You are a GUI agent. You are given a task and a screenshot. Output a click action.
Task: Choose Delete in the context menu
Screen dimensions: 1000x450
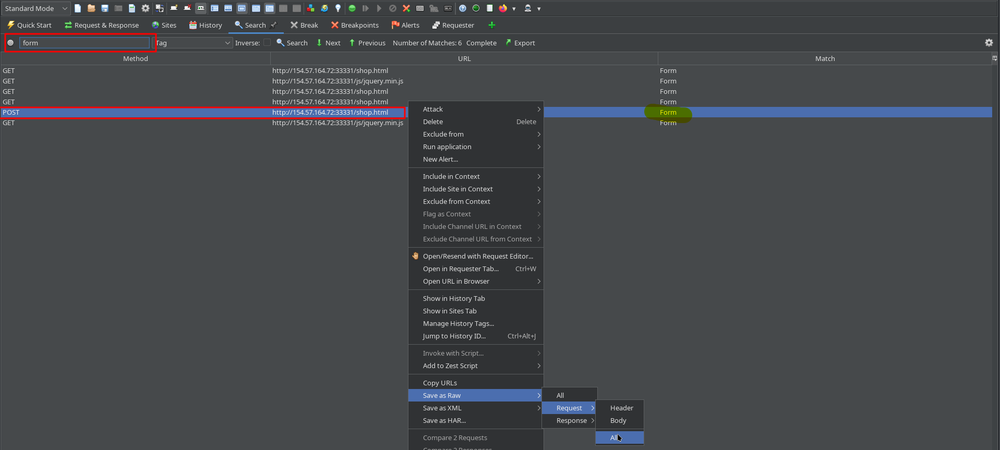pyautogui.click(x=475, y=122)
